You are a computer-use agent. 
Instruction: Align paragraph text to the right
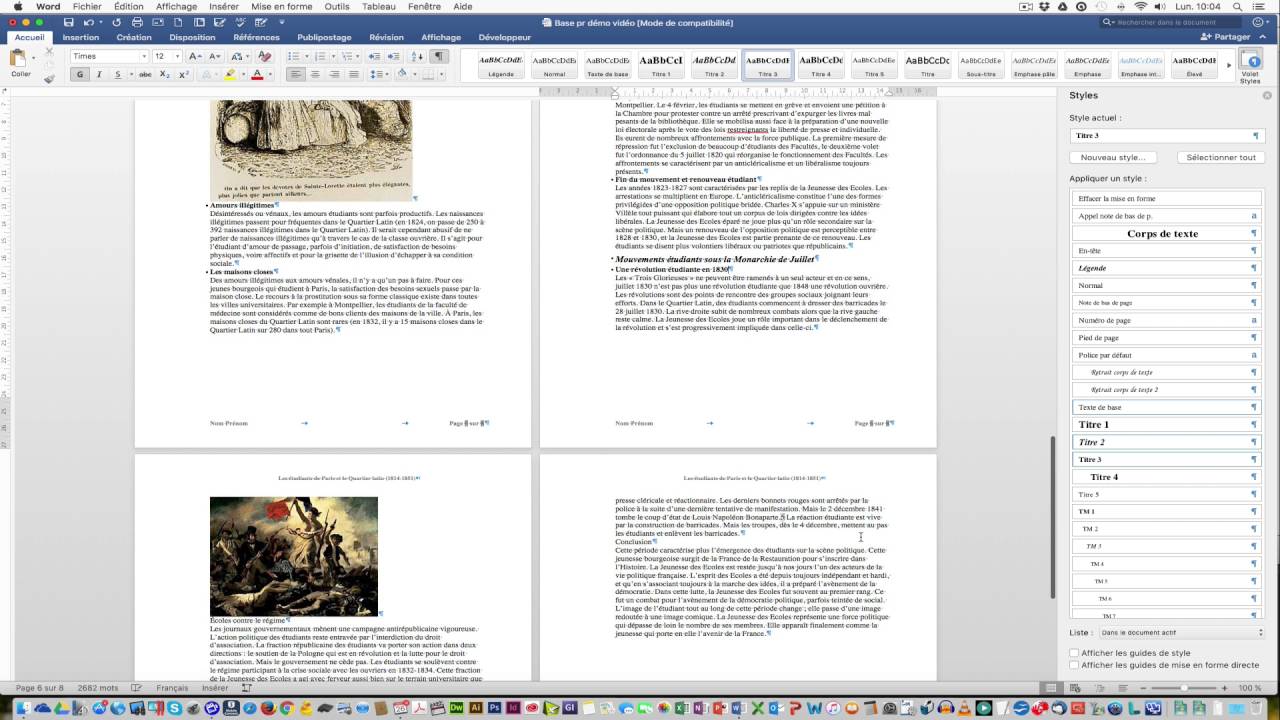(335, 74)
